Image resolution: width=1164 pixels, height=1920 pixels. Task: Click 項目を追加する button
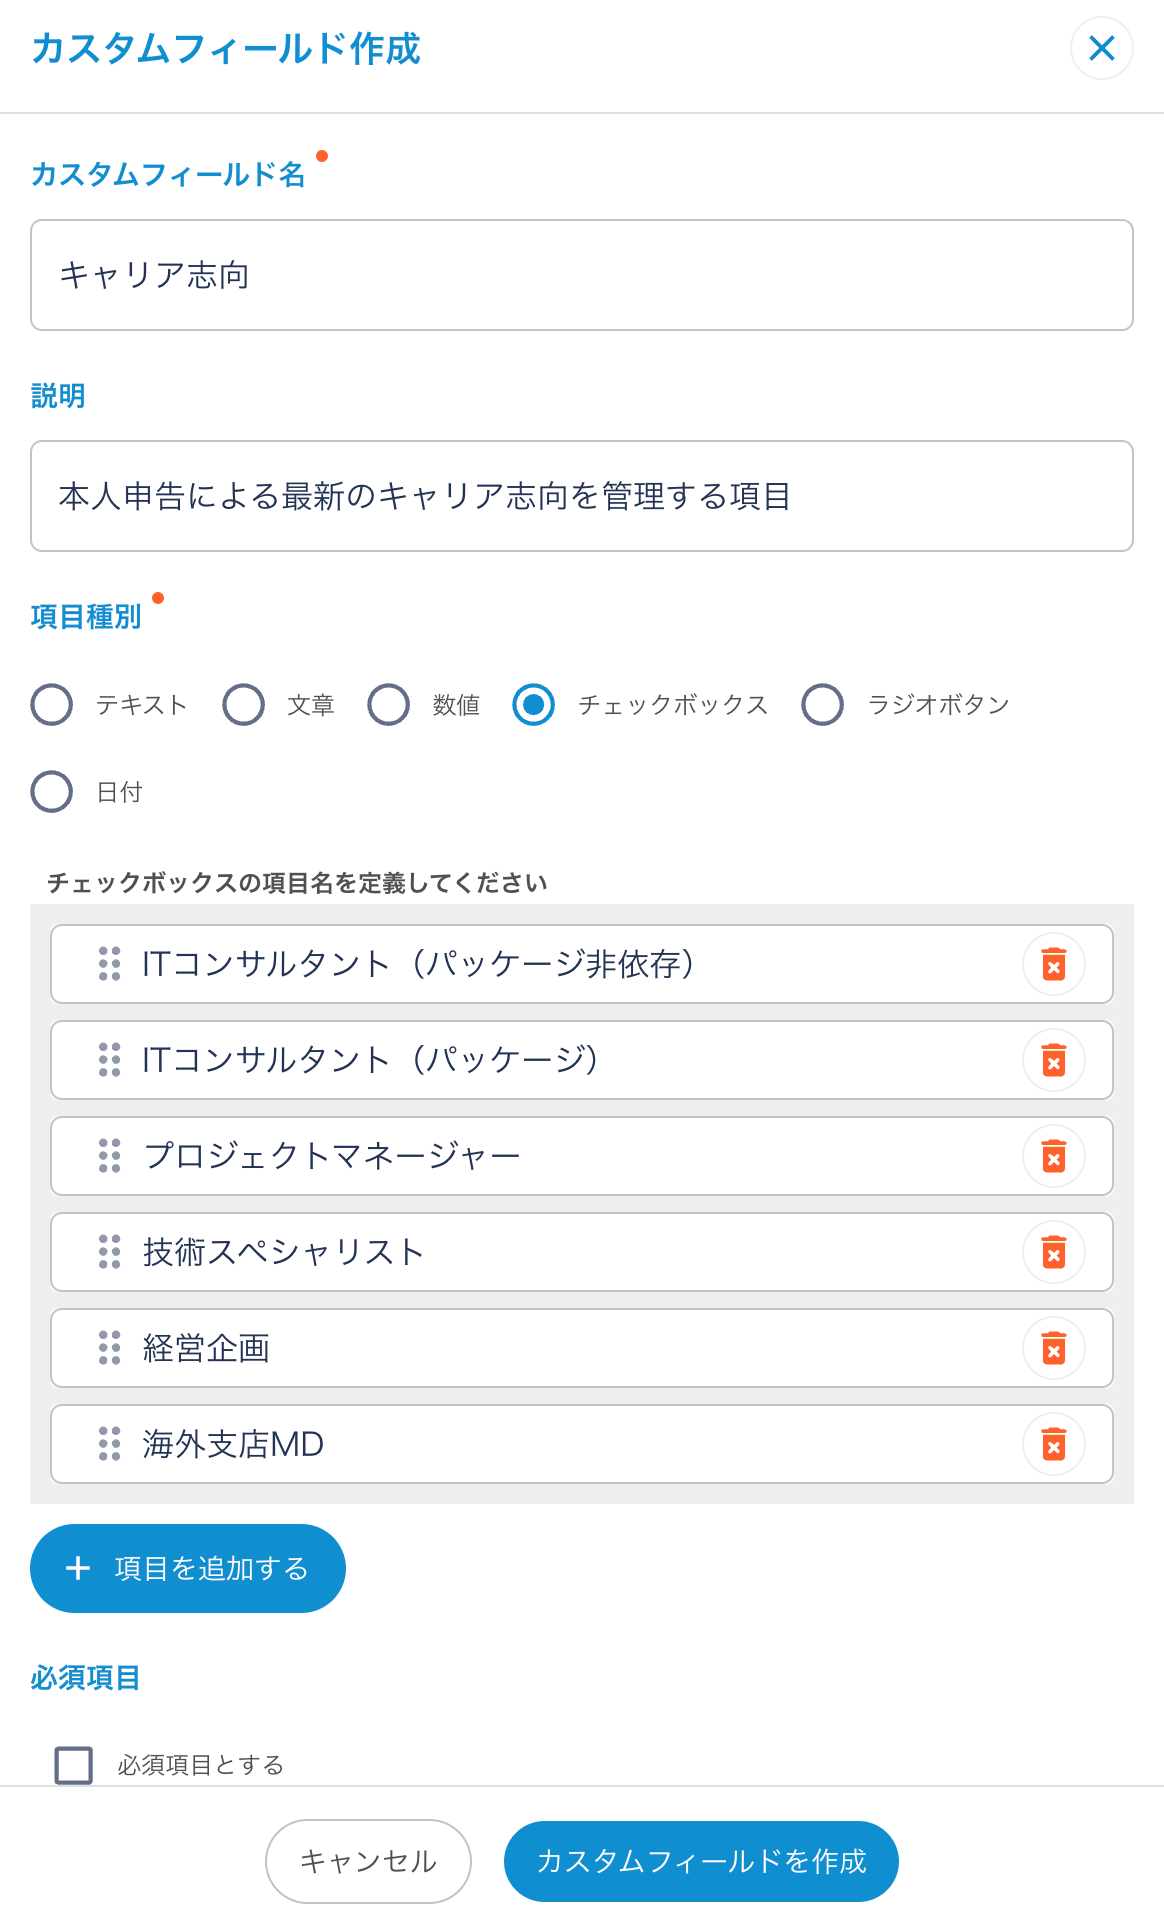click(x=188, y=1568)
